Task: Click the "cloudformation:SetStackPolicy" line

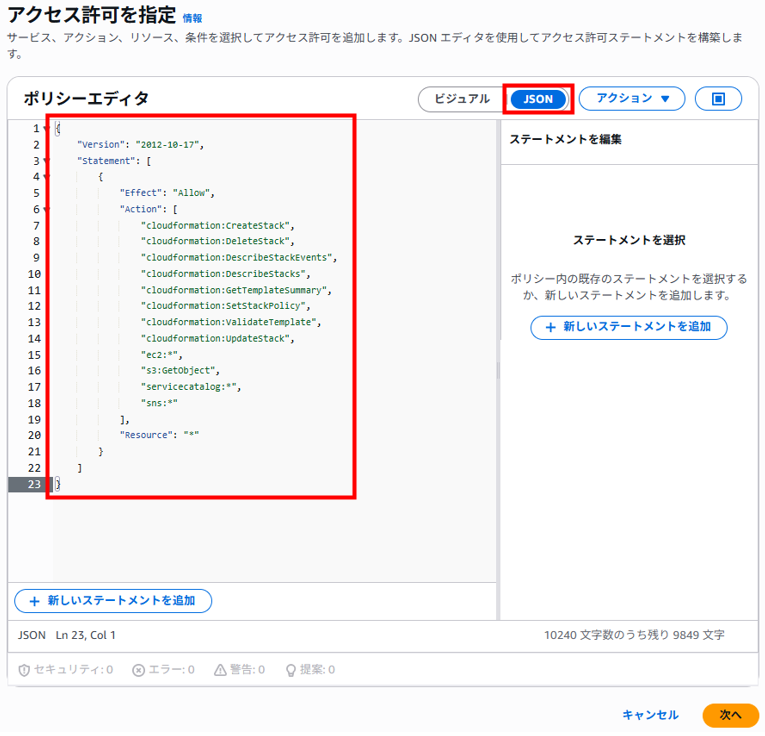Action: click(x=225, y=306)
